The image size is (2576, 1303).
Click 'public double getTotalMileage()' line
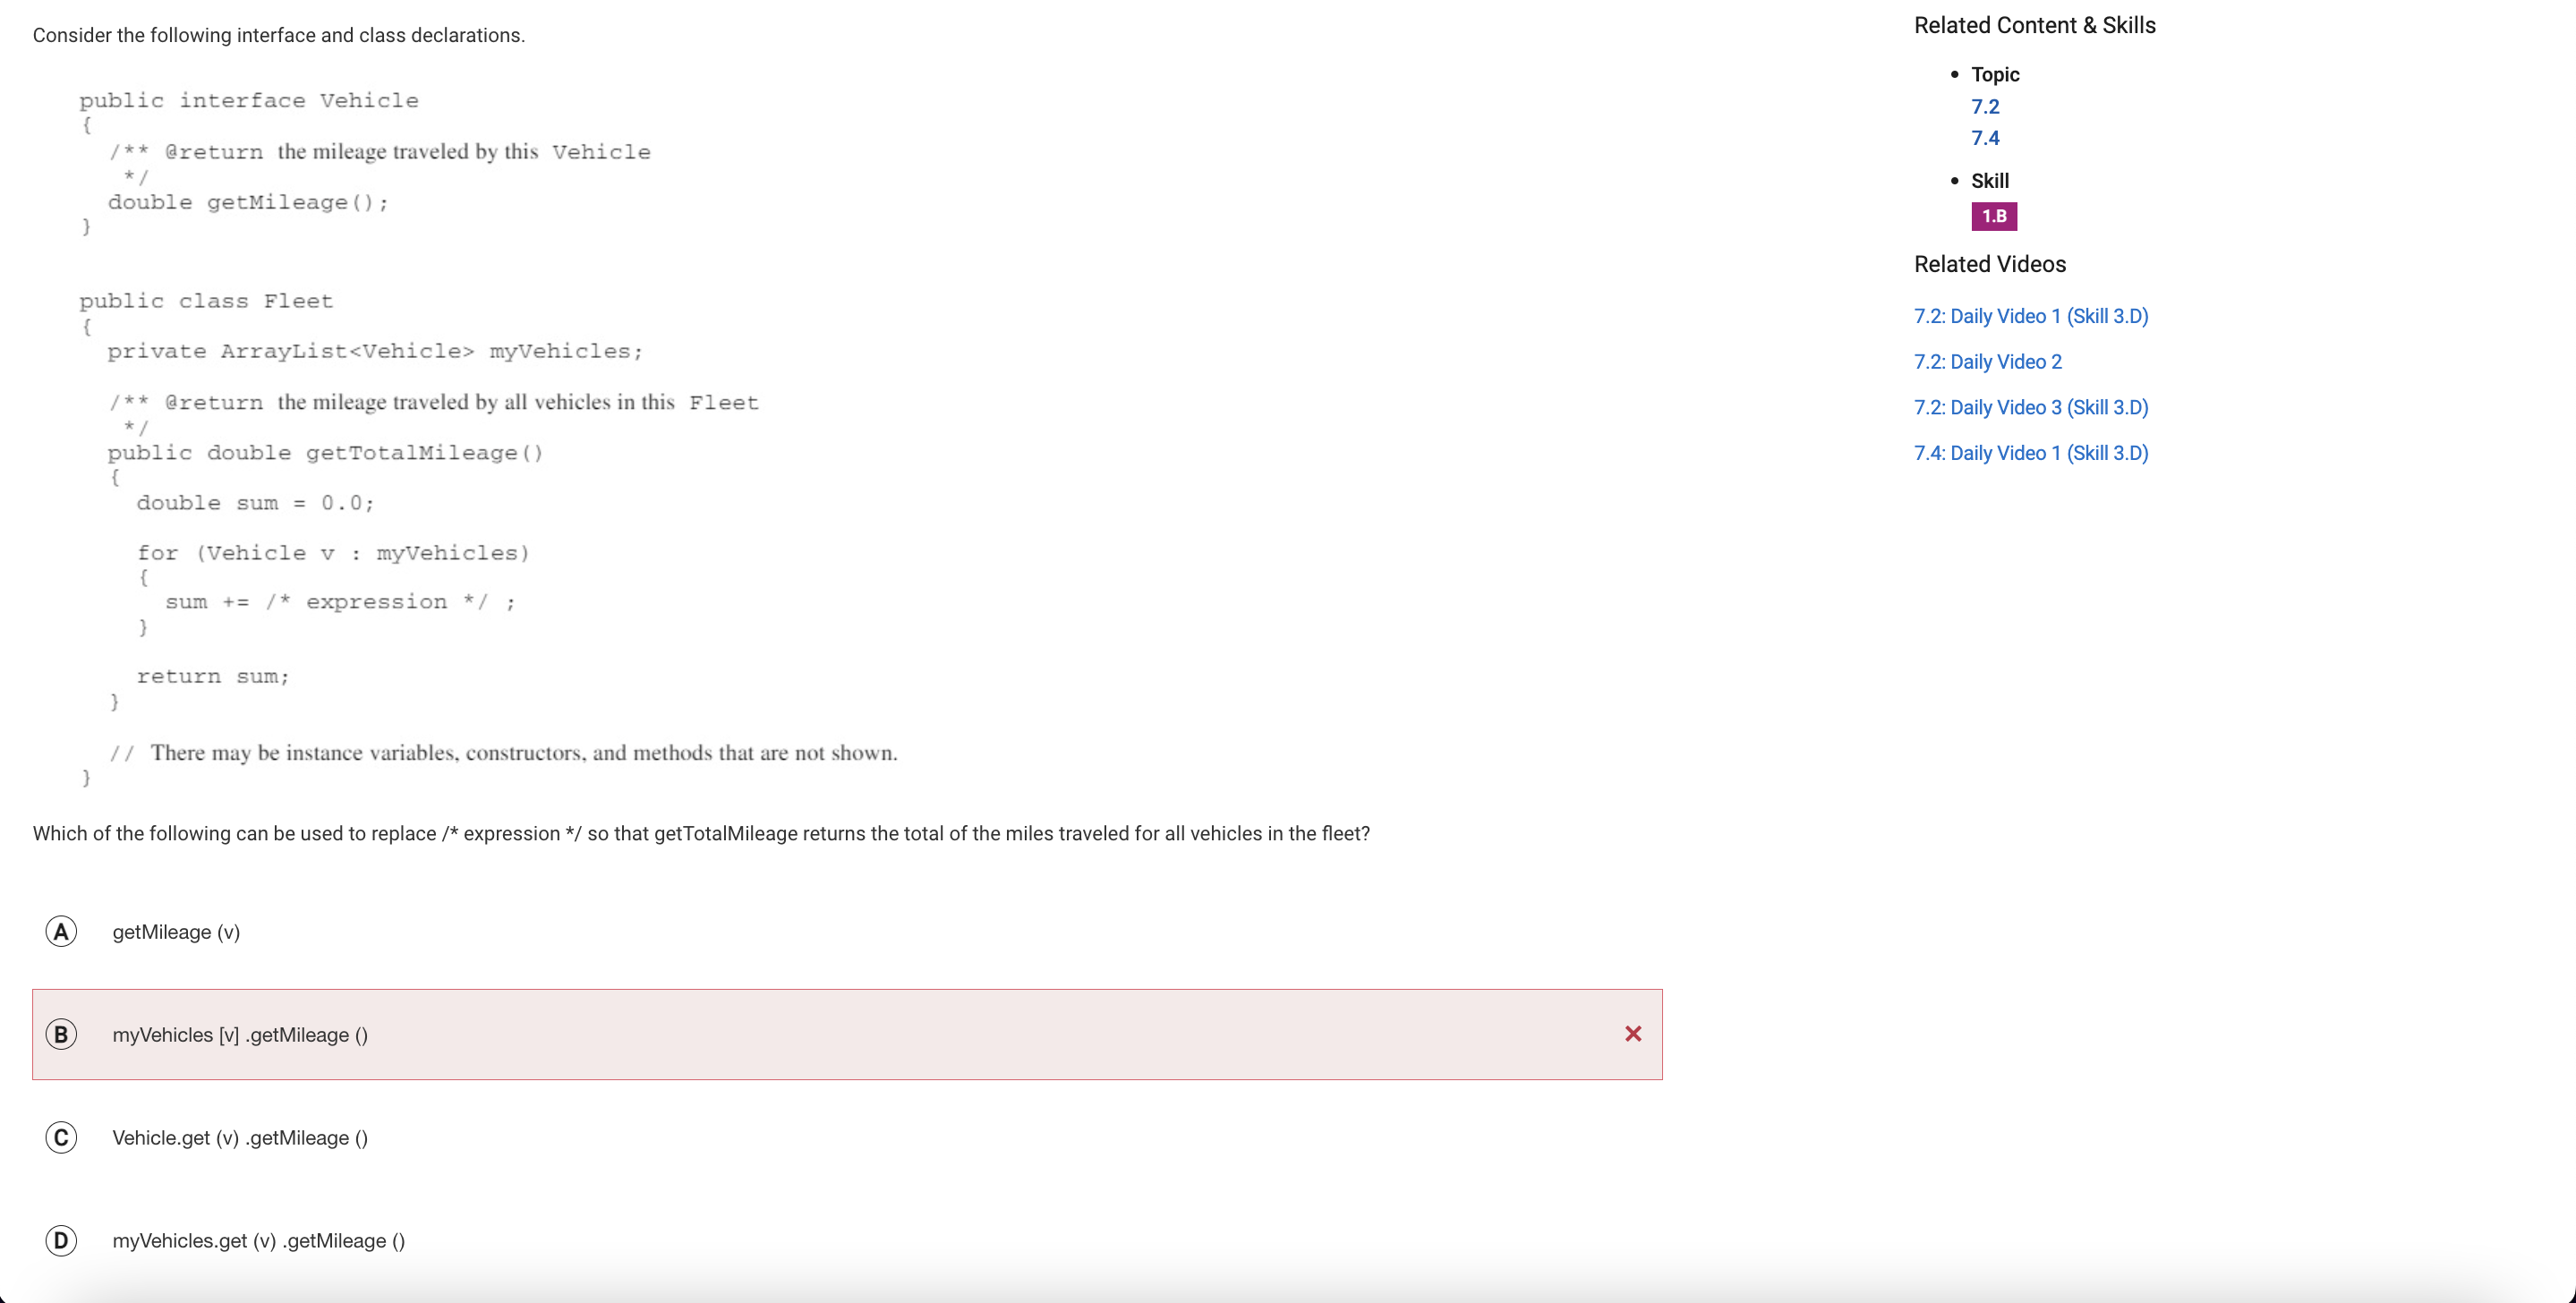point(325,453)
